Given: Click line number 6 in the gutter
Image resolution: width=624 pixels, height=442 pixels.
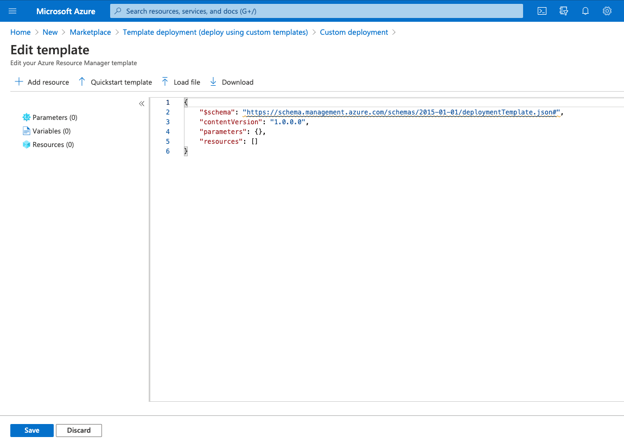Looking at the screenshot, I should (168, 151).
